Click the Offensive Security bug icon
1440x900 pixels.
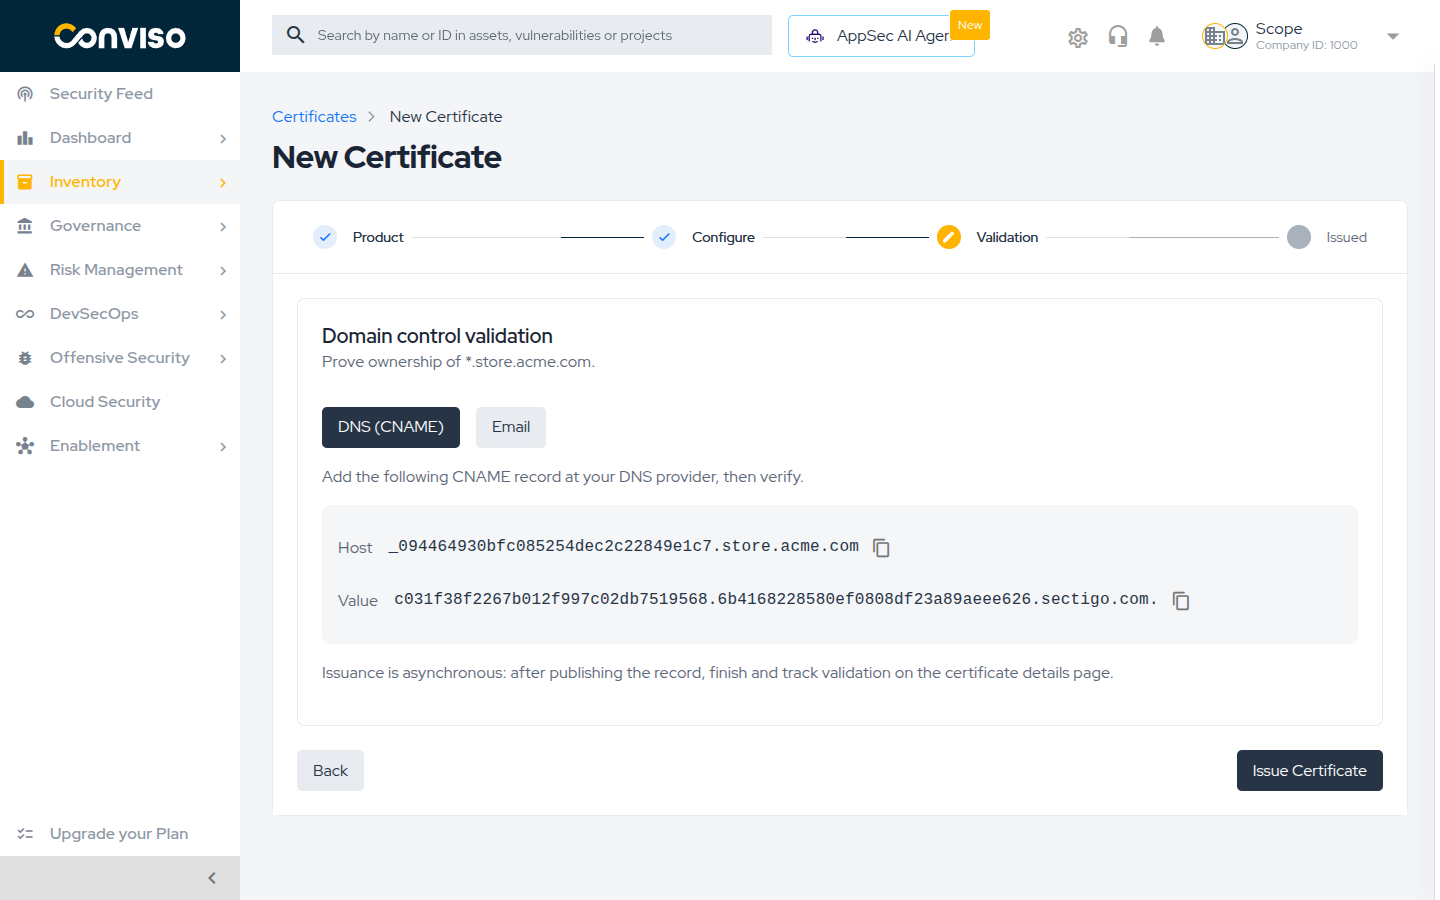click(25, 358)
